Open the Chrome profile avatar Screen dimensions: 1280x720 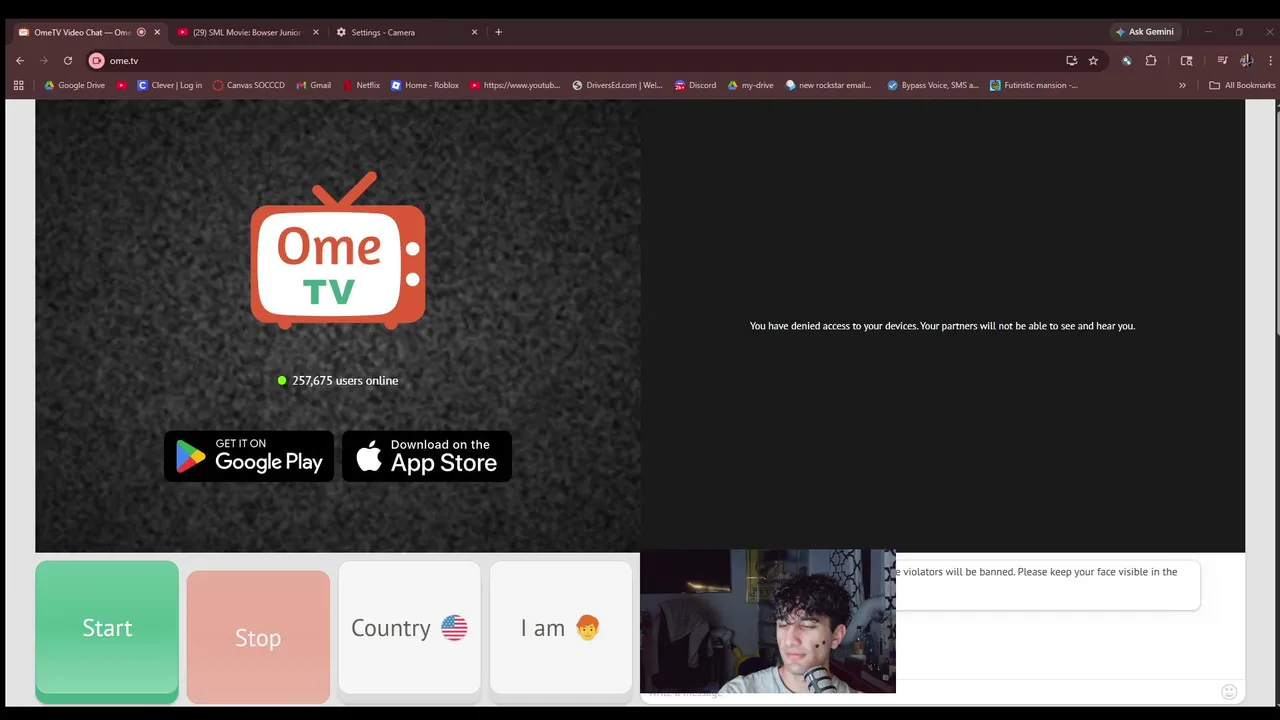click(1247, 61)
